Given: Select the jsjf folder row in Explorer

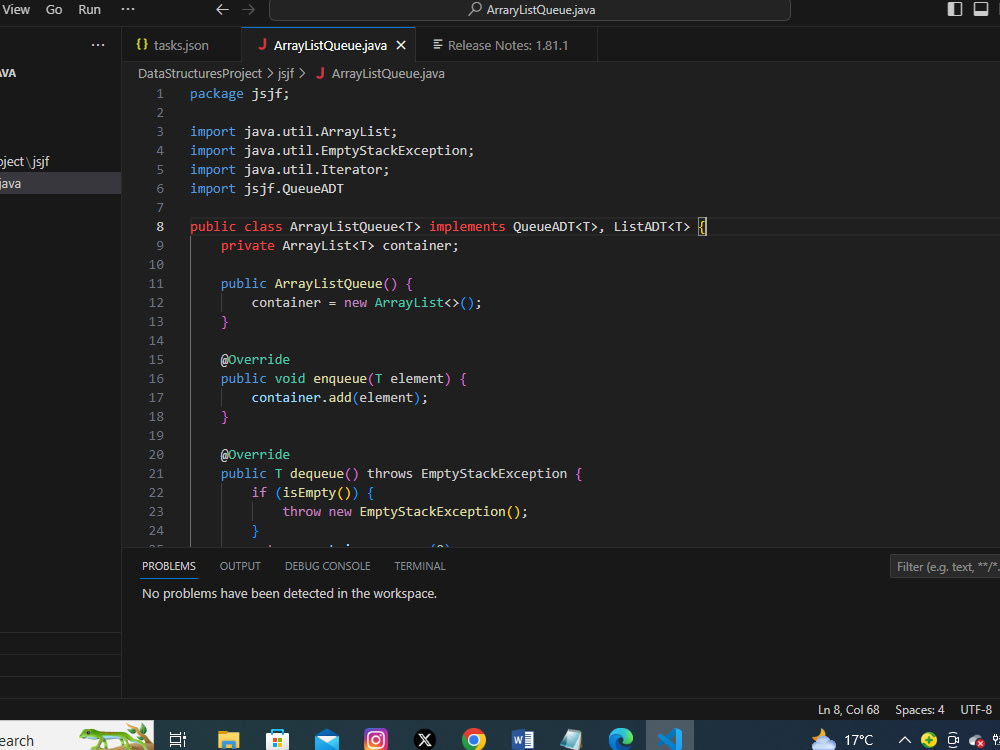Looking at the screenshot, I should (61, 162).
